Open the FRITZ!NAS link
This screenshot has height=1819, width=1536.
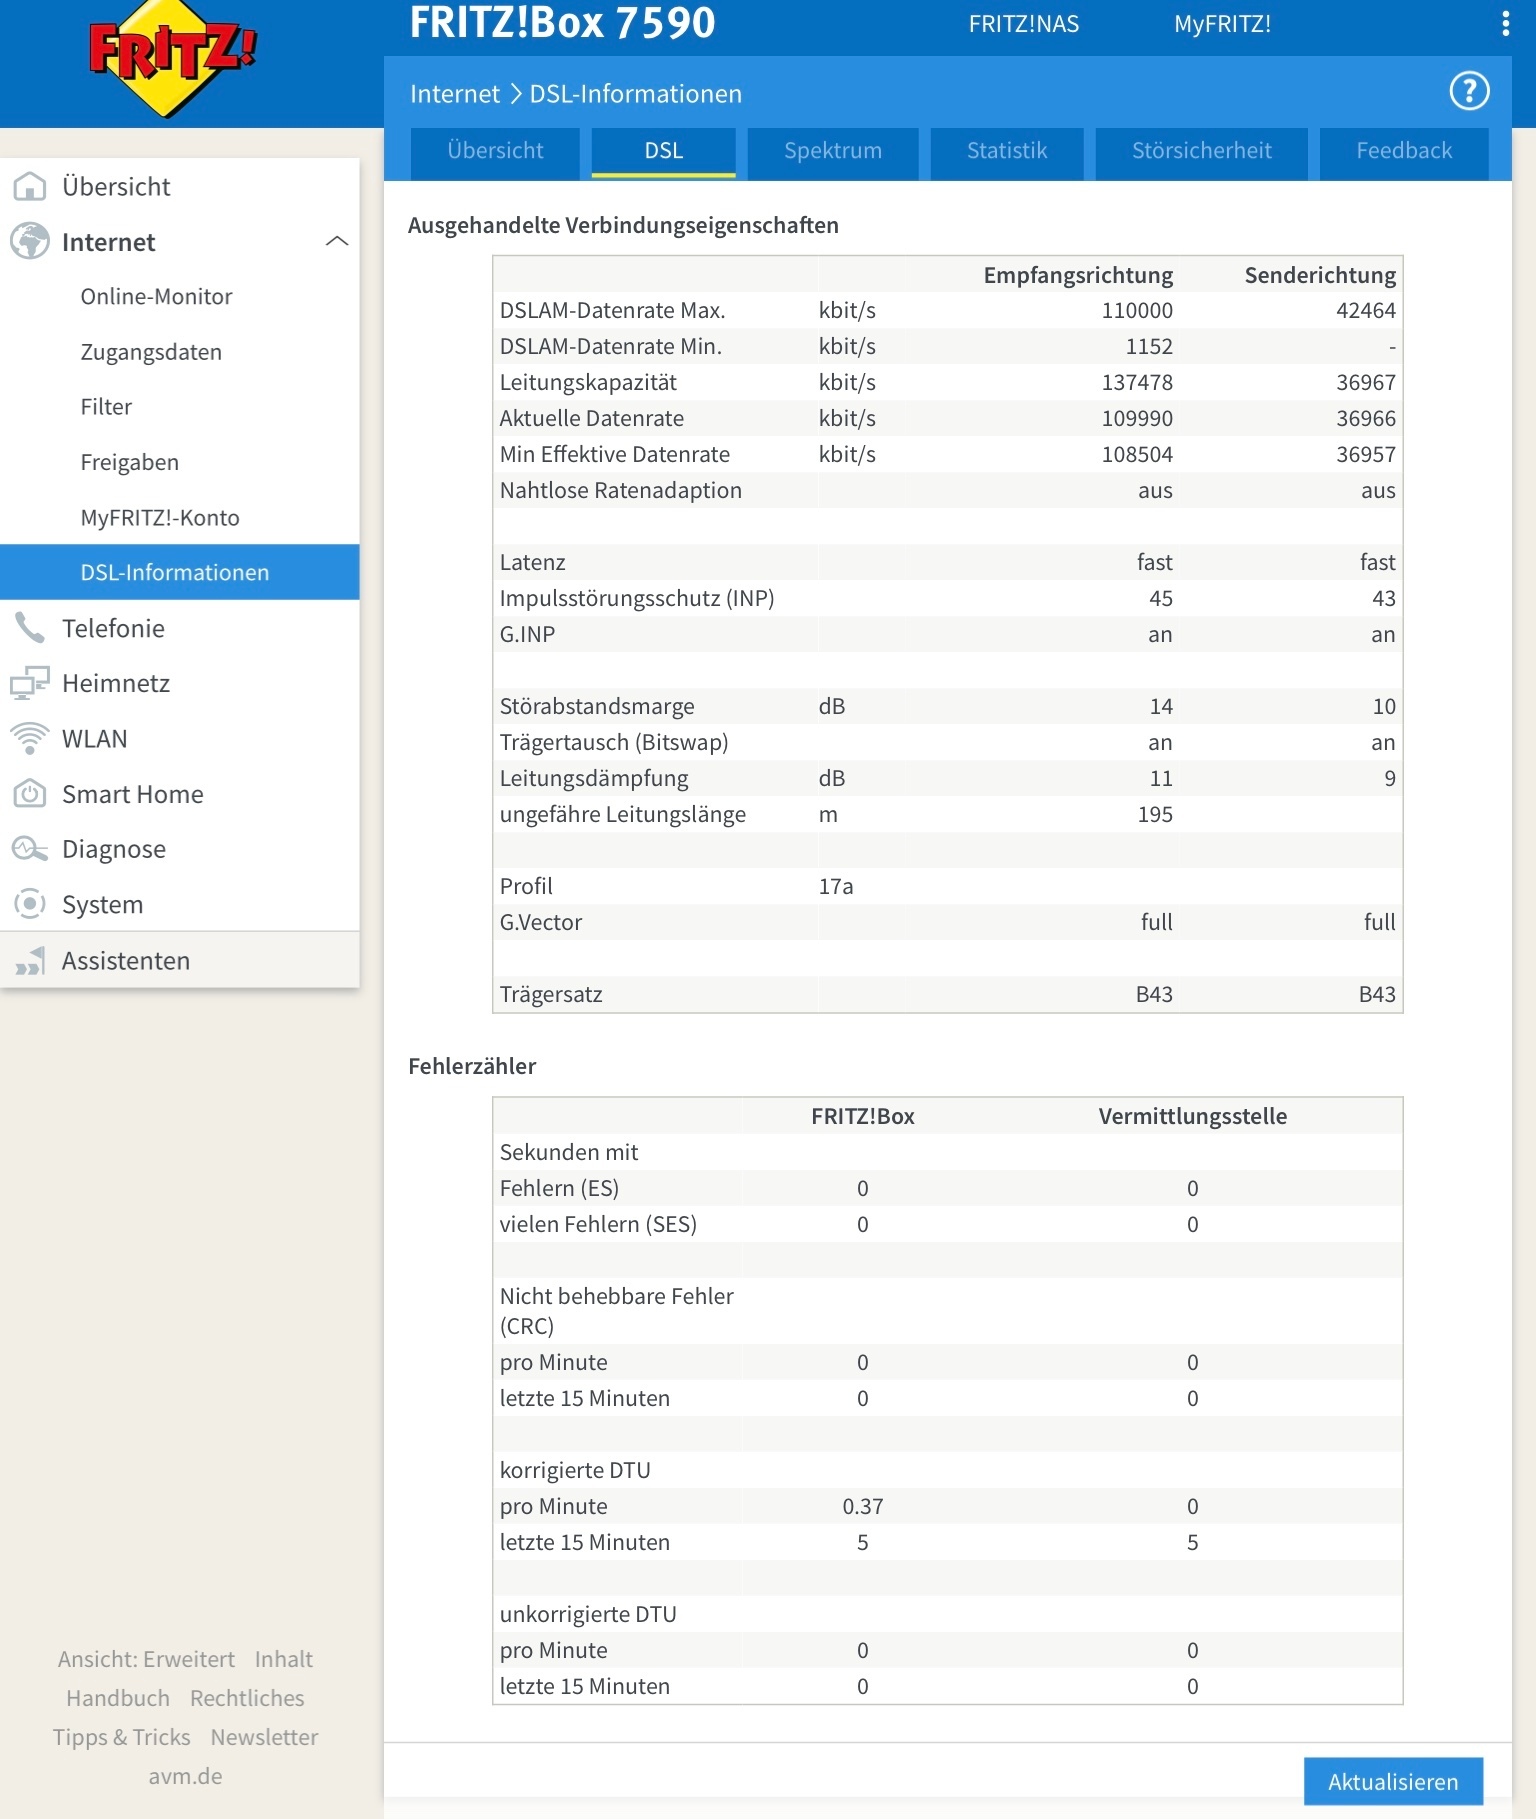tap(1024, 24)
